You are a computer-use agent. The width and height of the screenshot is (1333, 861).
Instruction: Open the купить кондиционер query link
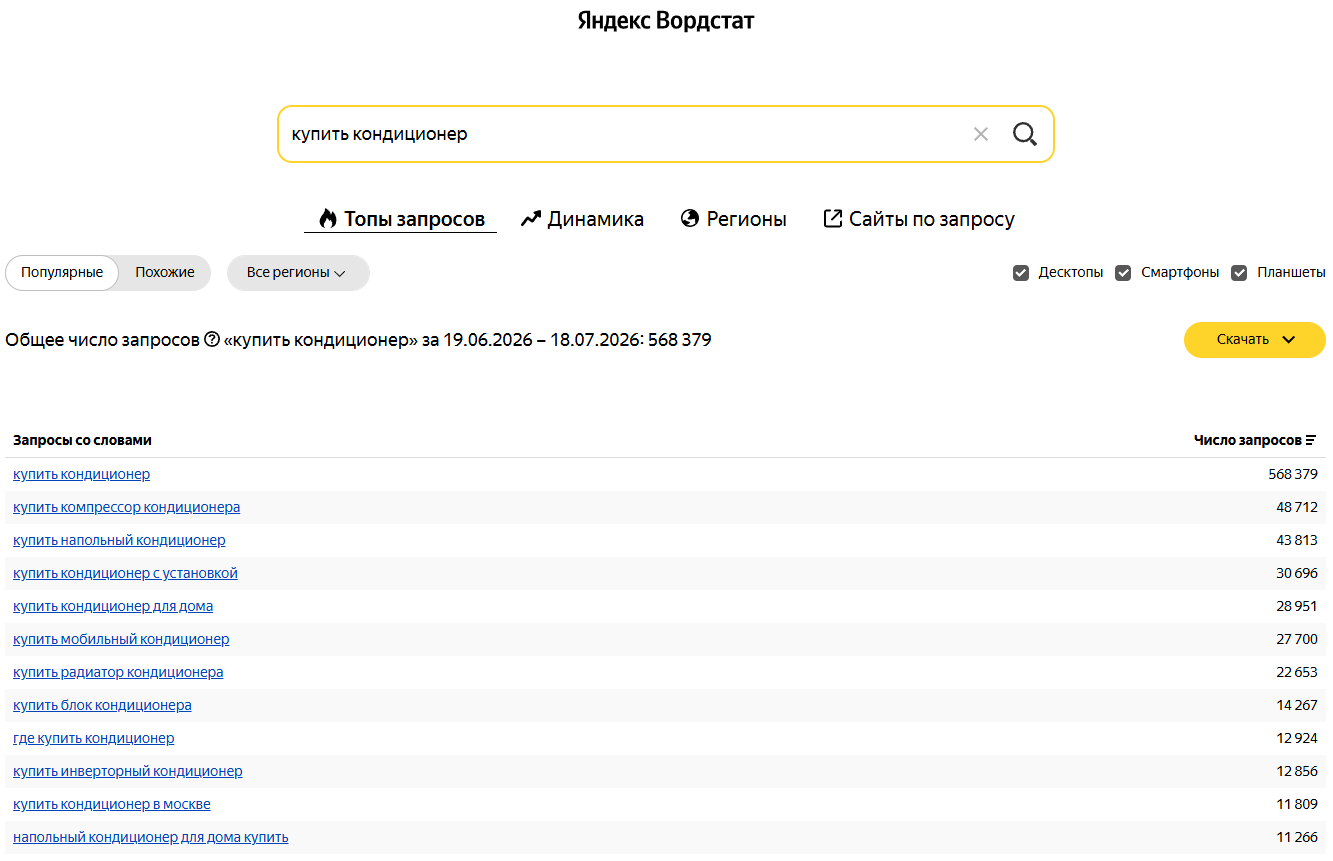click(82, 474)
